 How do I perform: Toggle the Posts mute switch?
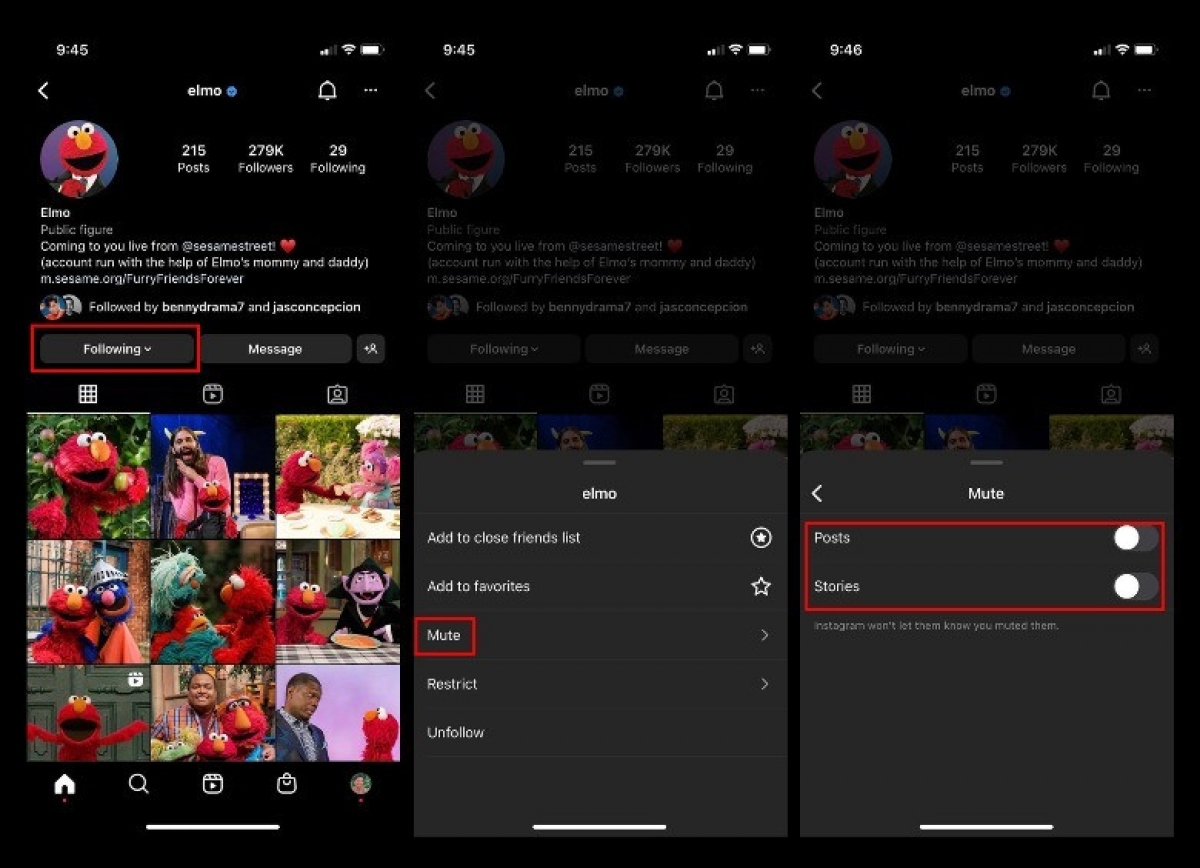click(x=1136, y=538)
